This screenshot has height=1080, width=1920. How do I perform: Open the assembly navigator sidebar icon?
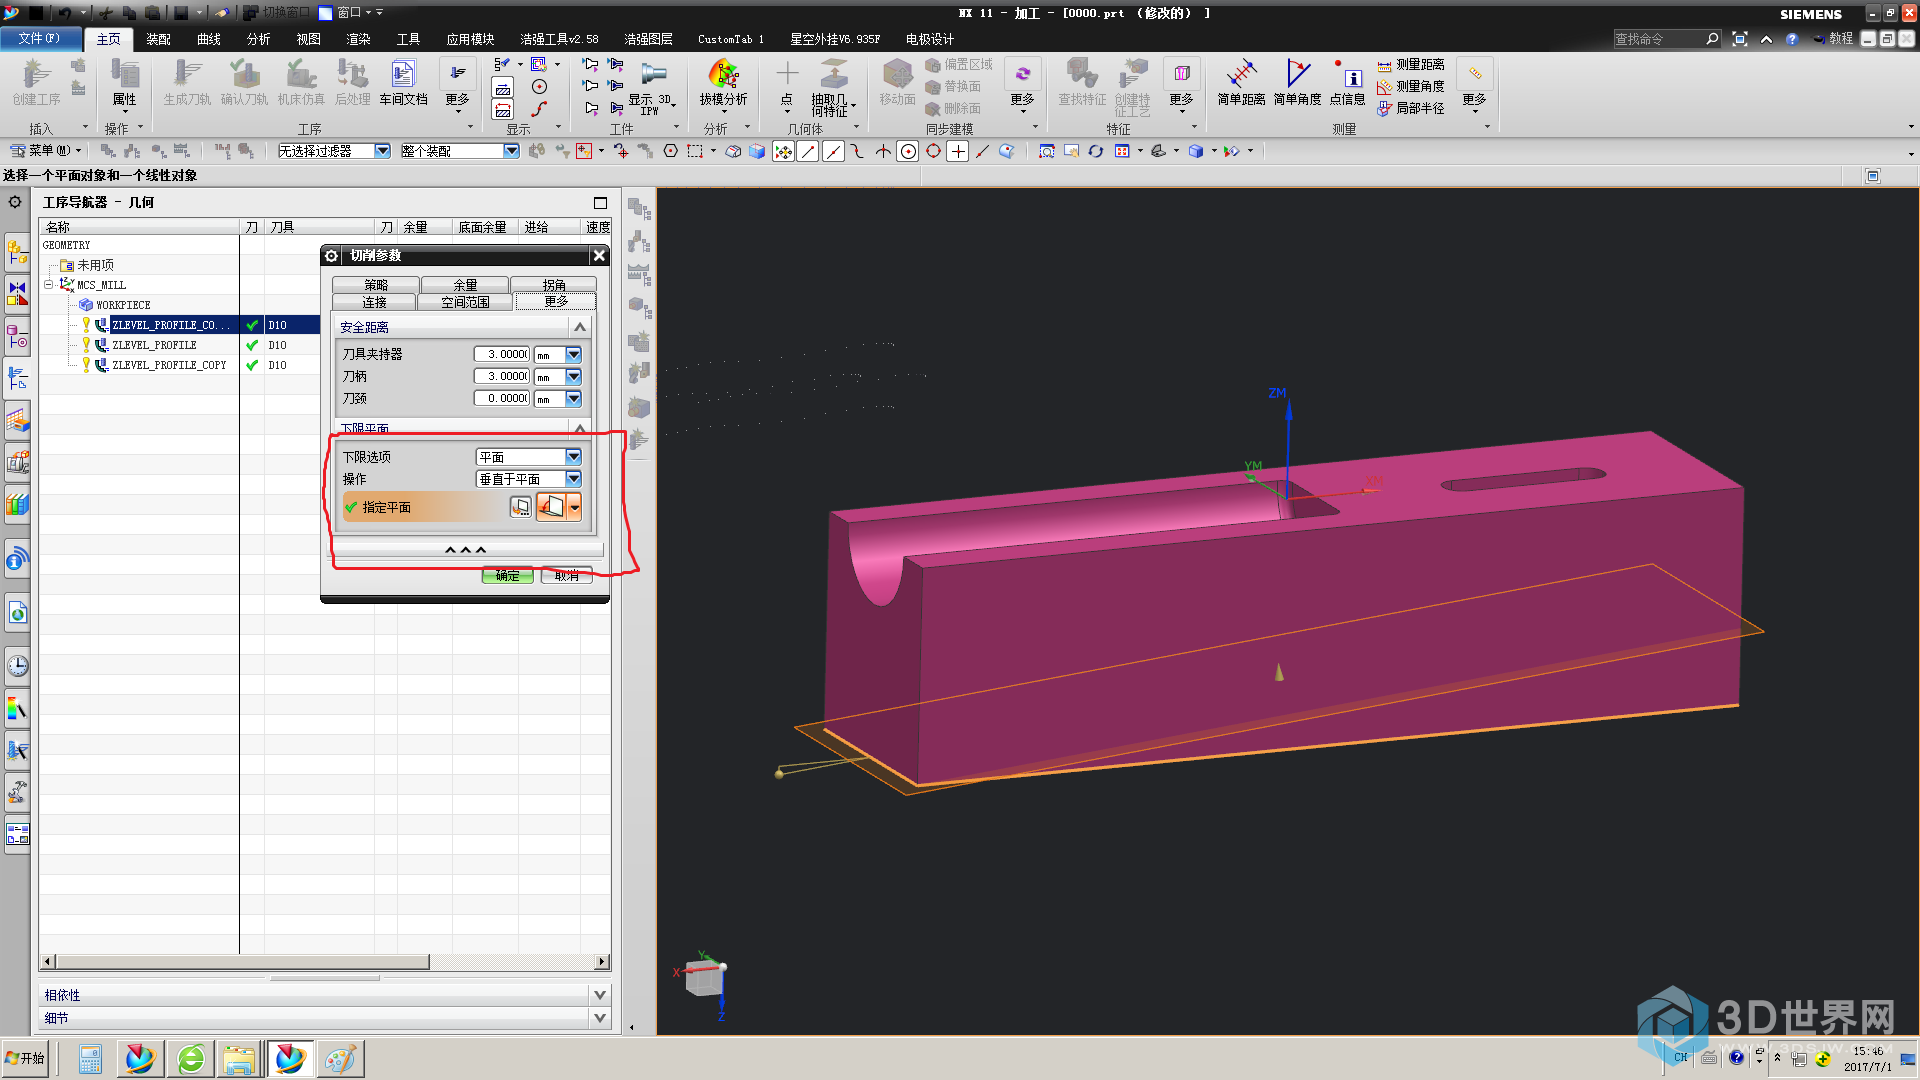[x=17, y=250]
